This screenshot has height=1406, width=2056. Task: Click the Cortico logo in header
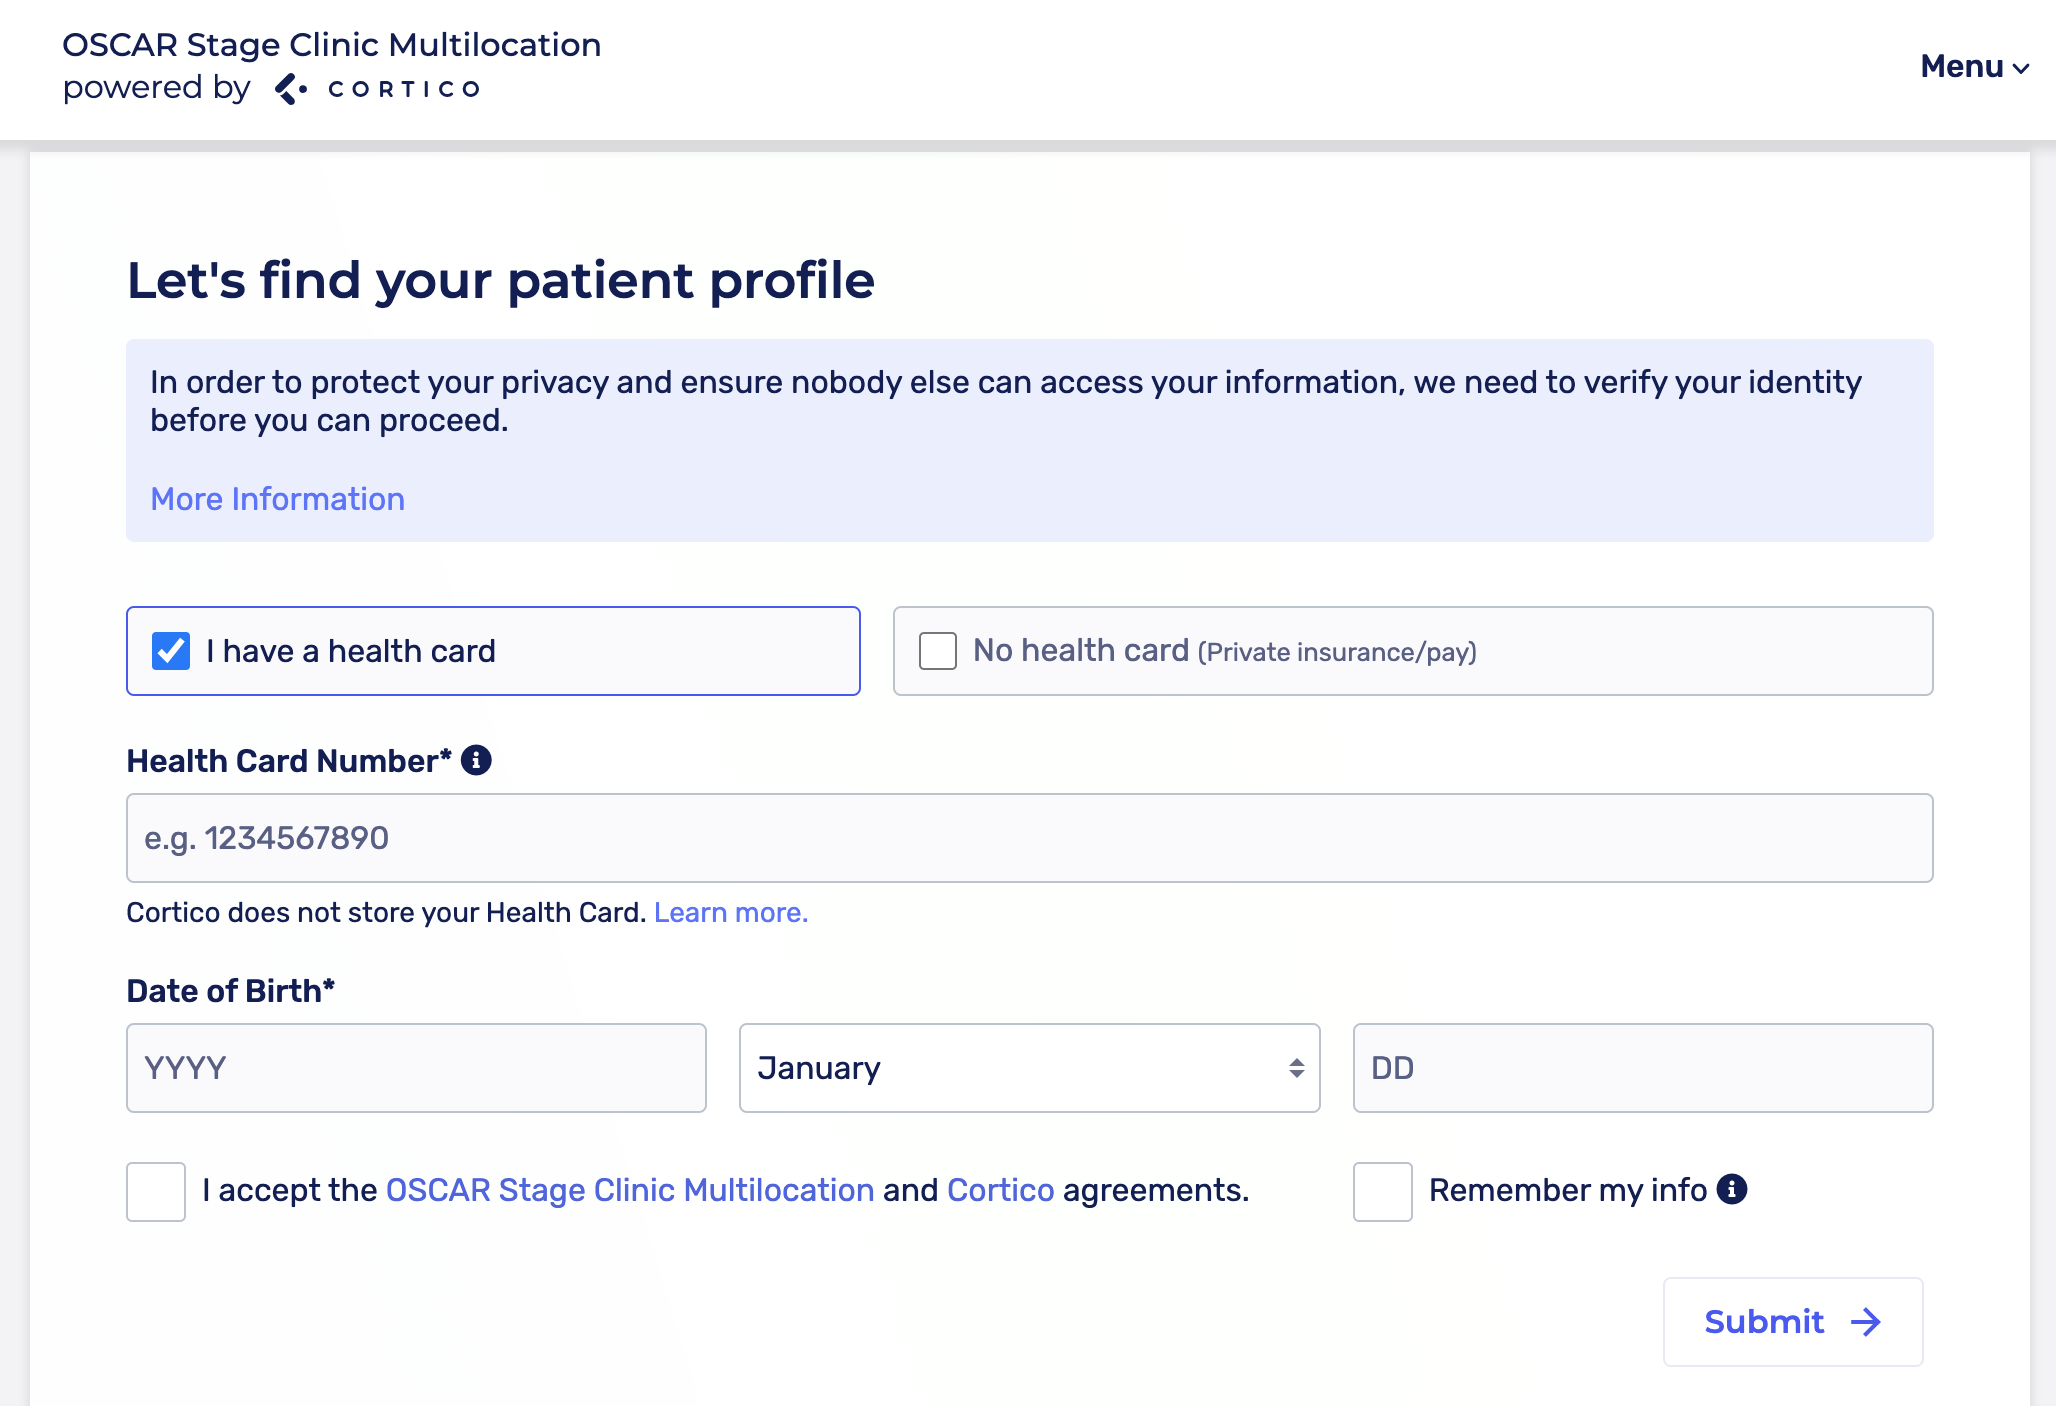click(379, 89)
